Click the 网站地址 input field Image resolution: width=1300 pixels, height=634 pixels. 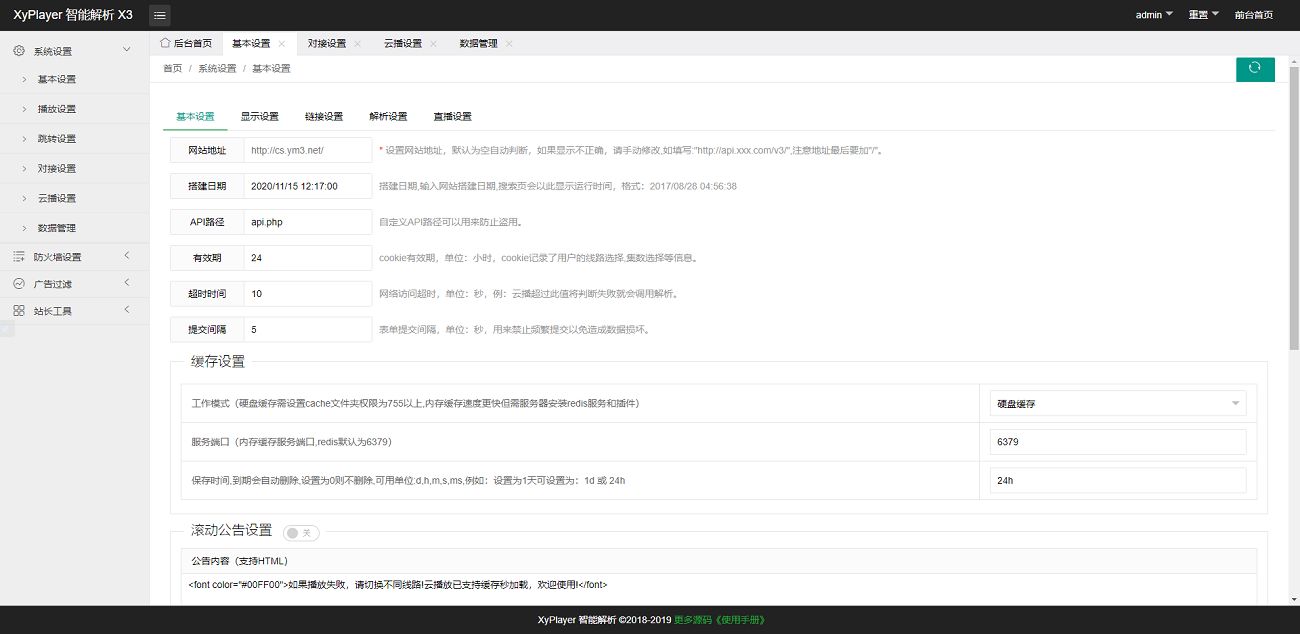pyautogui.click(x=307, y=150)
